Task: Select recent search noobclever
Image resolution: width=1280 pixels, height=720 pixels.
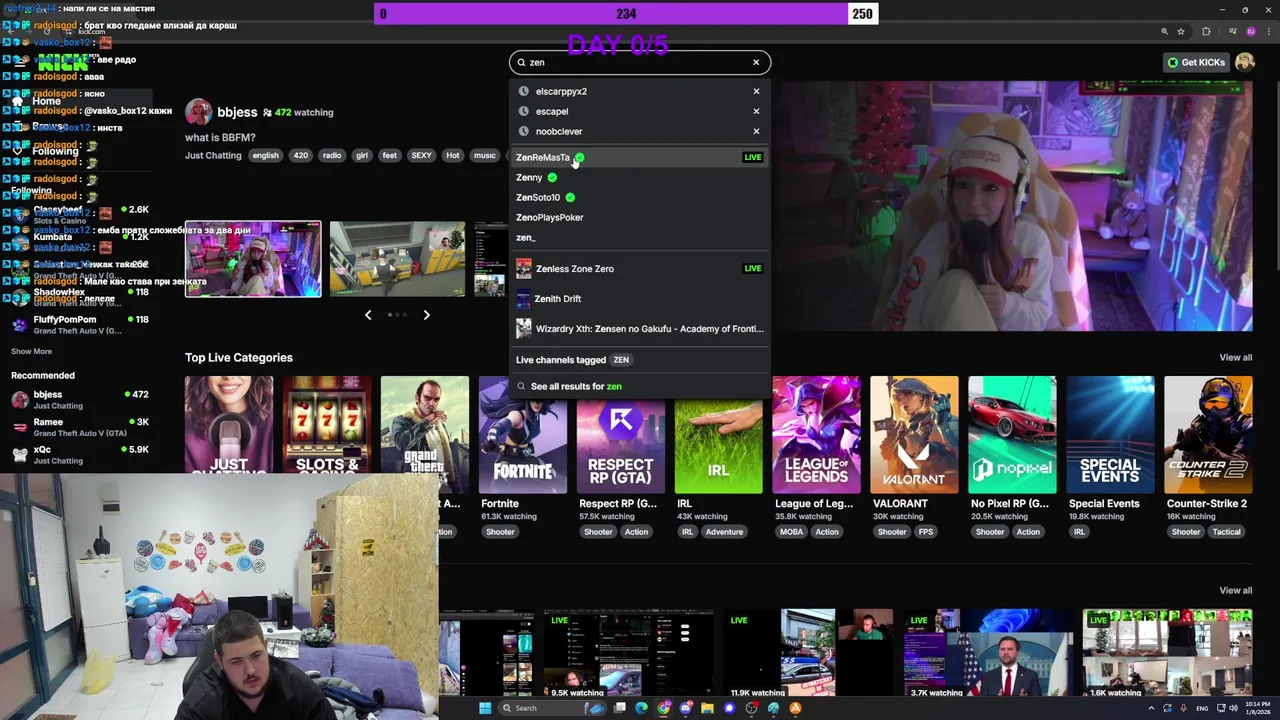Action: [559, 131]
